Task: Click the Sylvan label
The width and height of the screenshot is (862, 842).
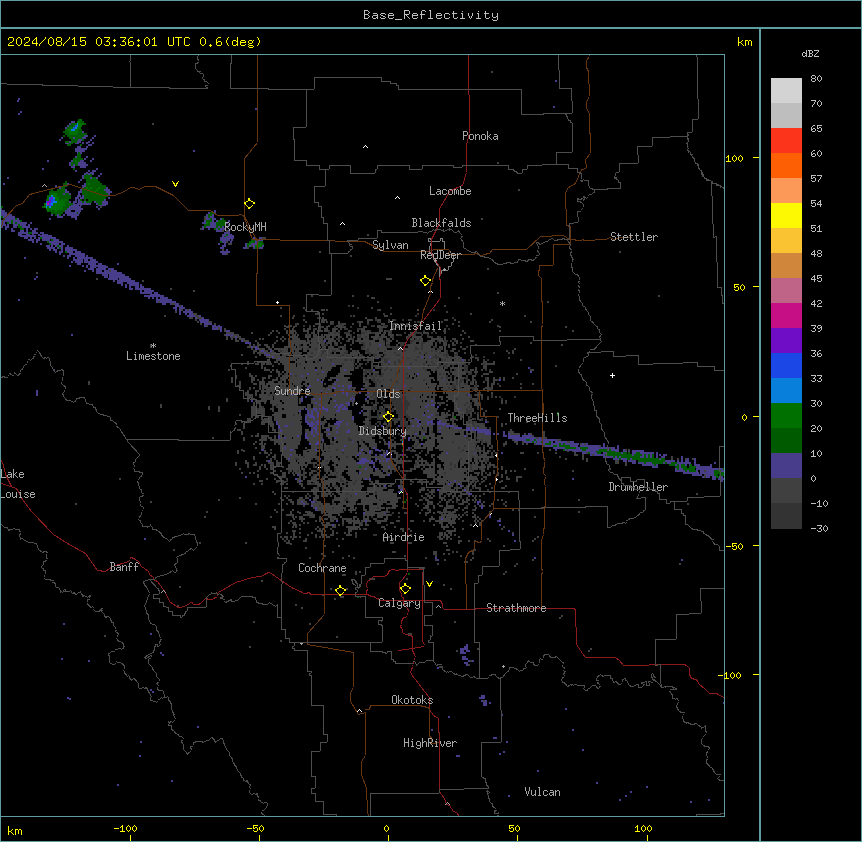Action: (390, 245)
